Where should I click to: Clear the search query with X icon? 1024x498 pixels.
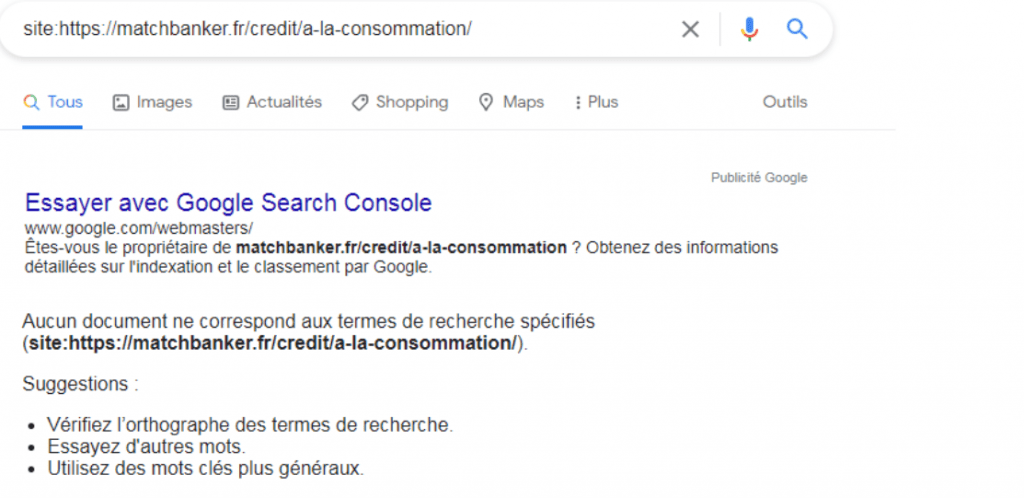(x=690, y=29)
